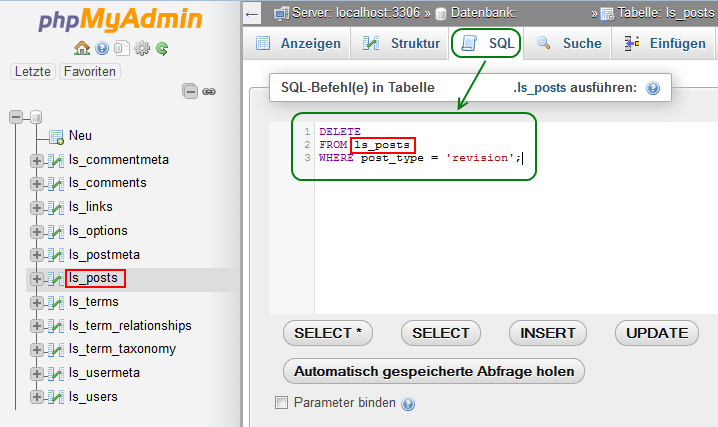Select ls_term_taxonomy table in the tree
The height and width of the screenshot is (427, 718).
point(122,349)
